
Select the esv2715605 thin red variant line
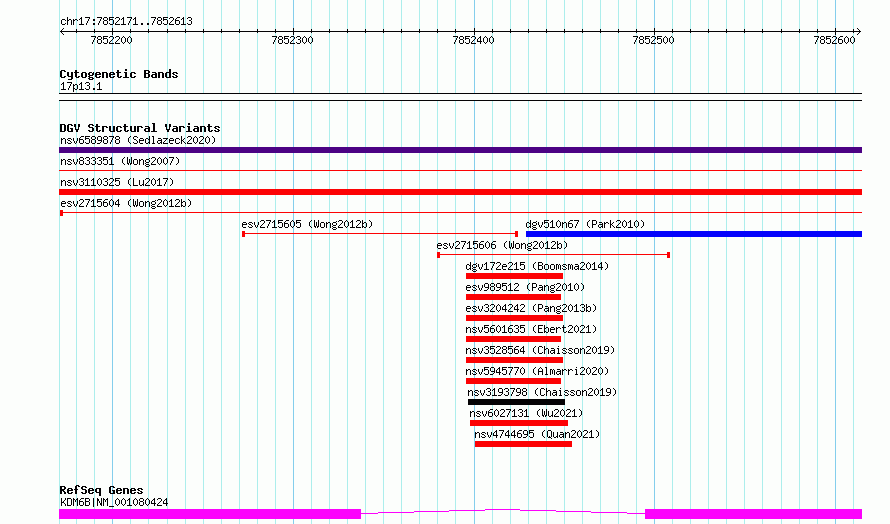[380, 234]
